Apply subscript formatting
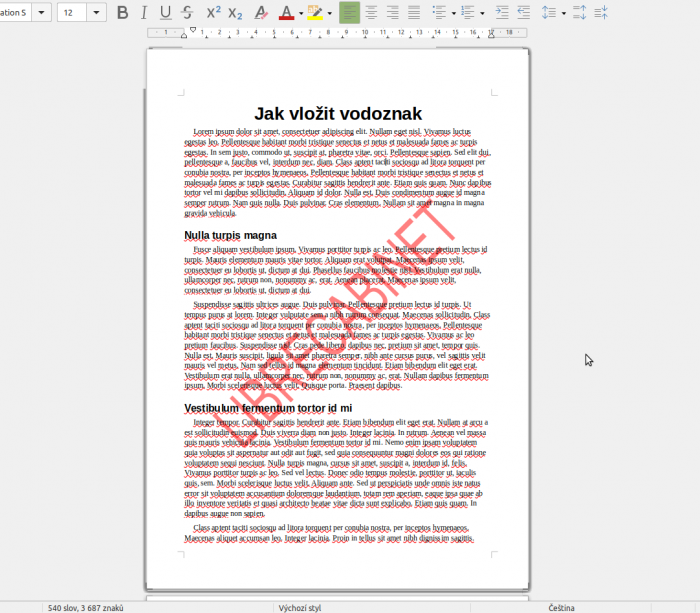700x613 pixels. 235,13
